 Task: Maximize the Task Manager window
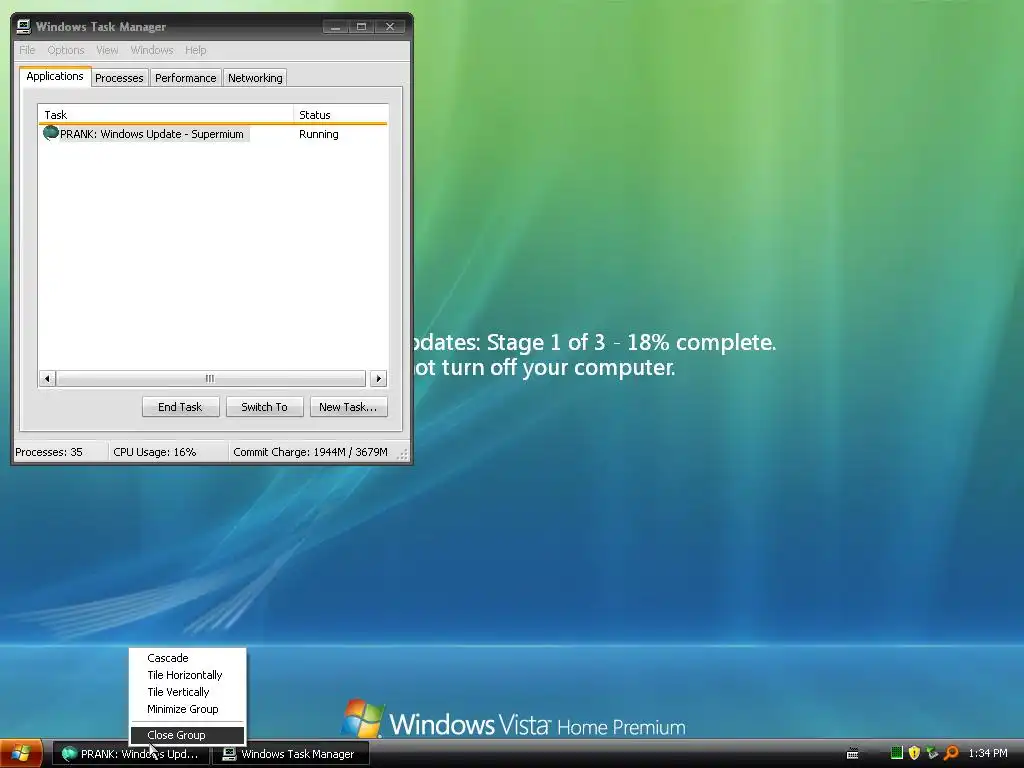(x=362, y=27)
